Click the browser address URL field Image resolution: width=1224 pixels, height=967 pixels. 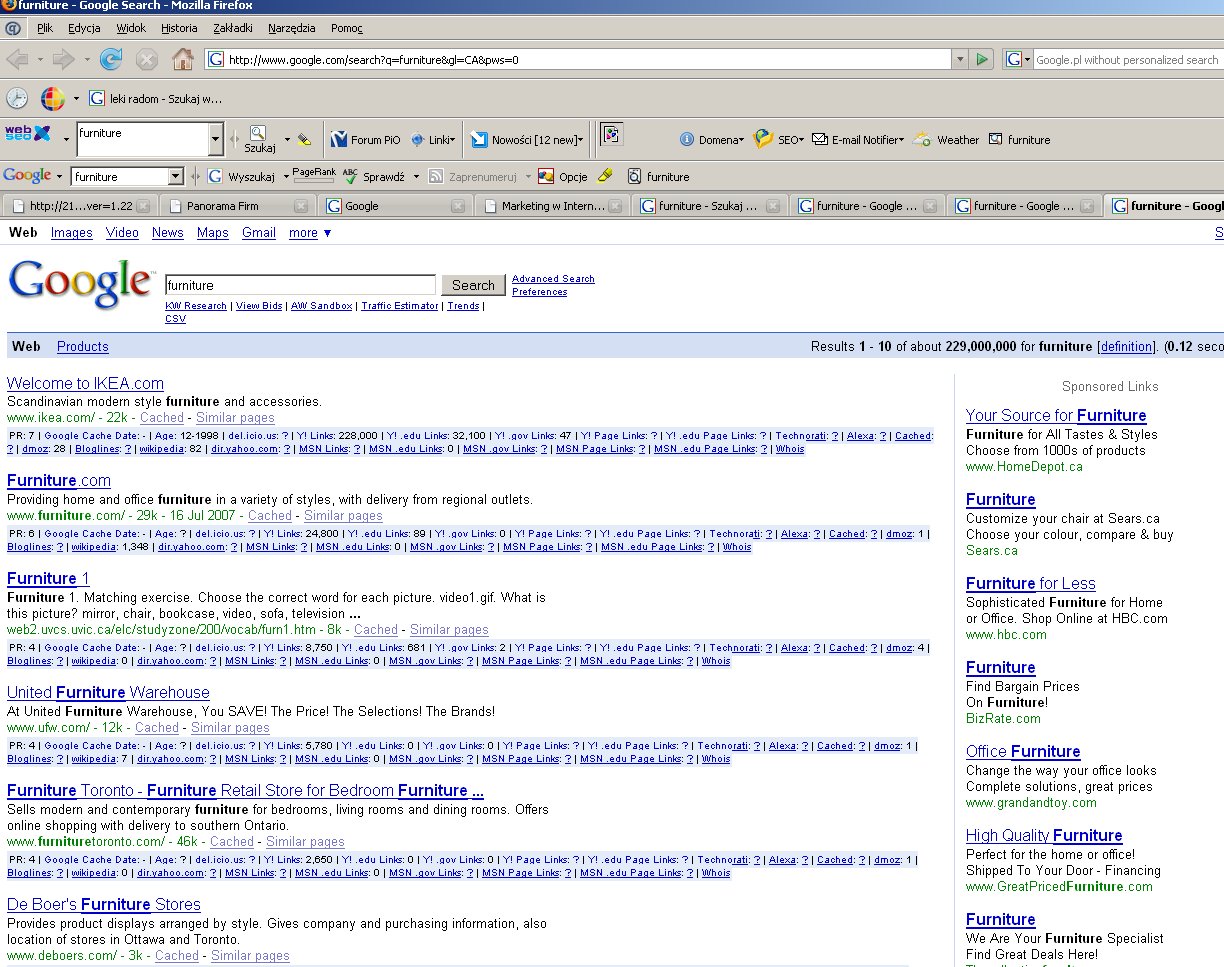click(x=578, y=60)
